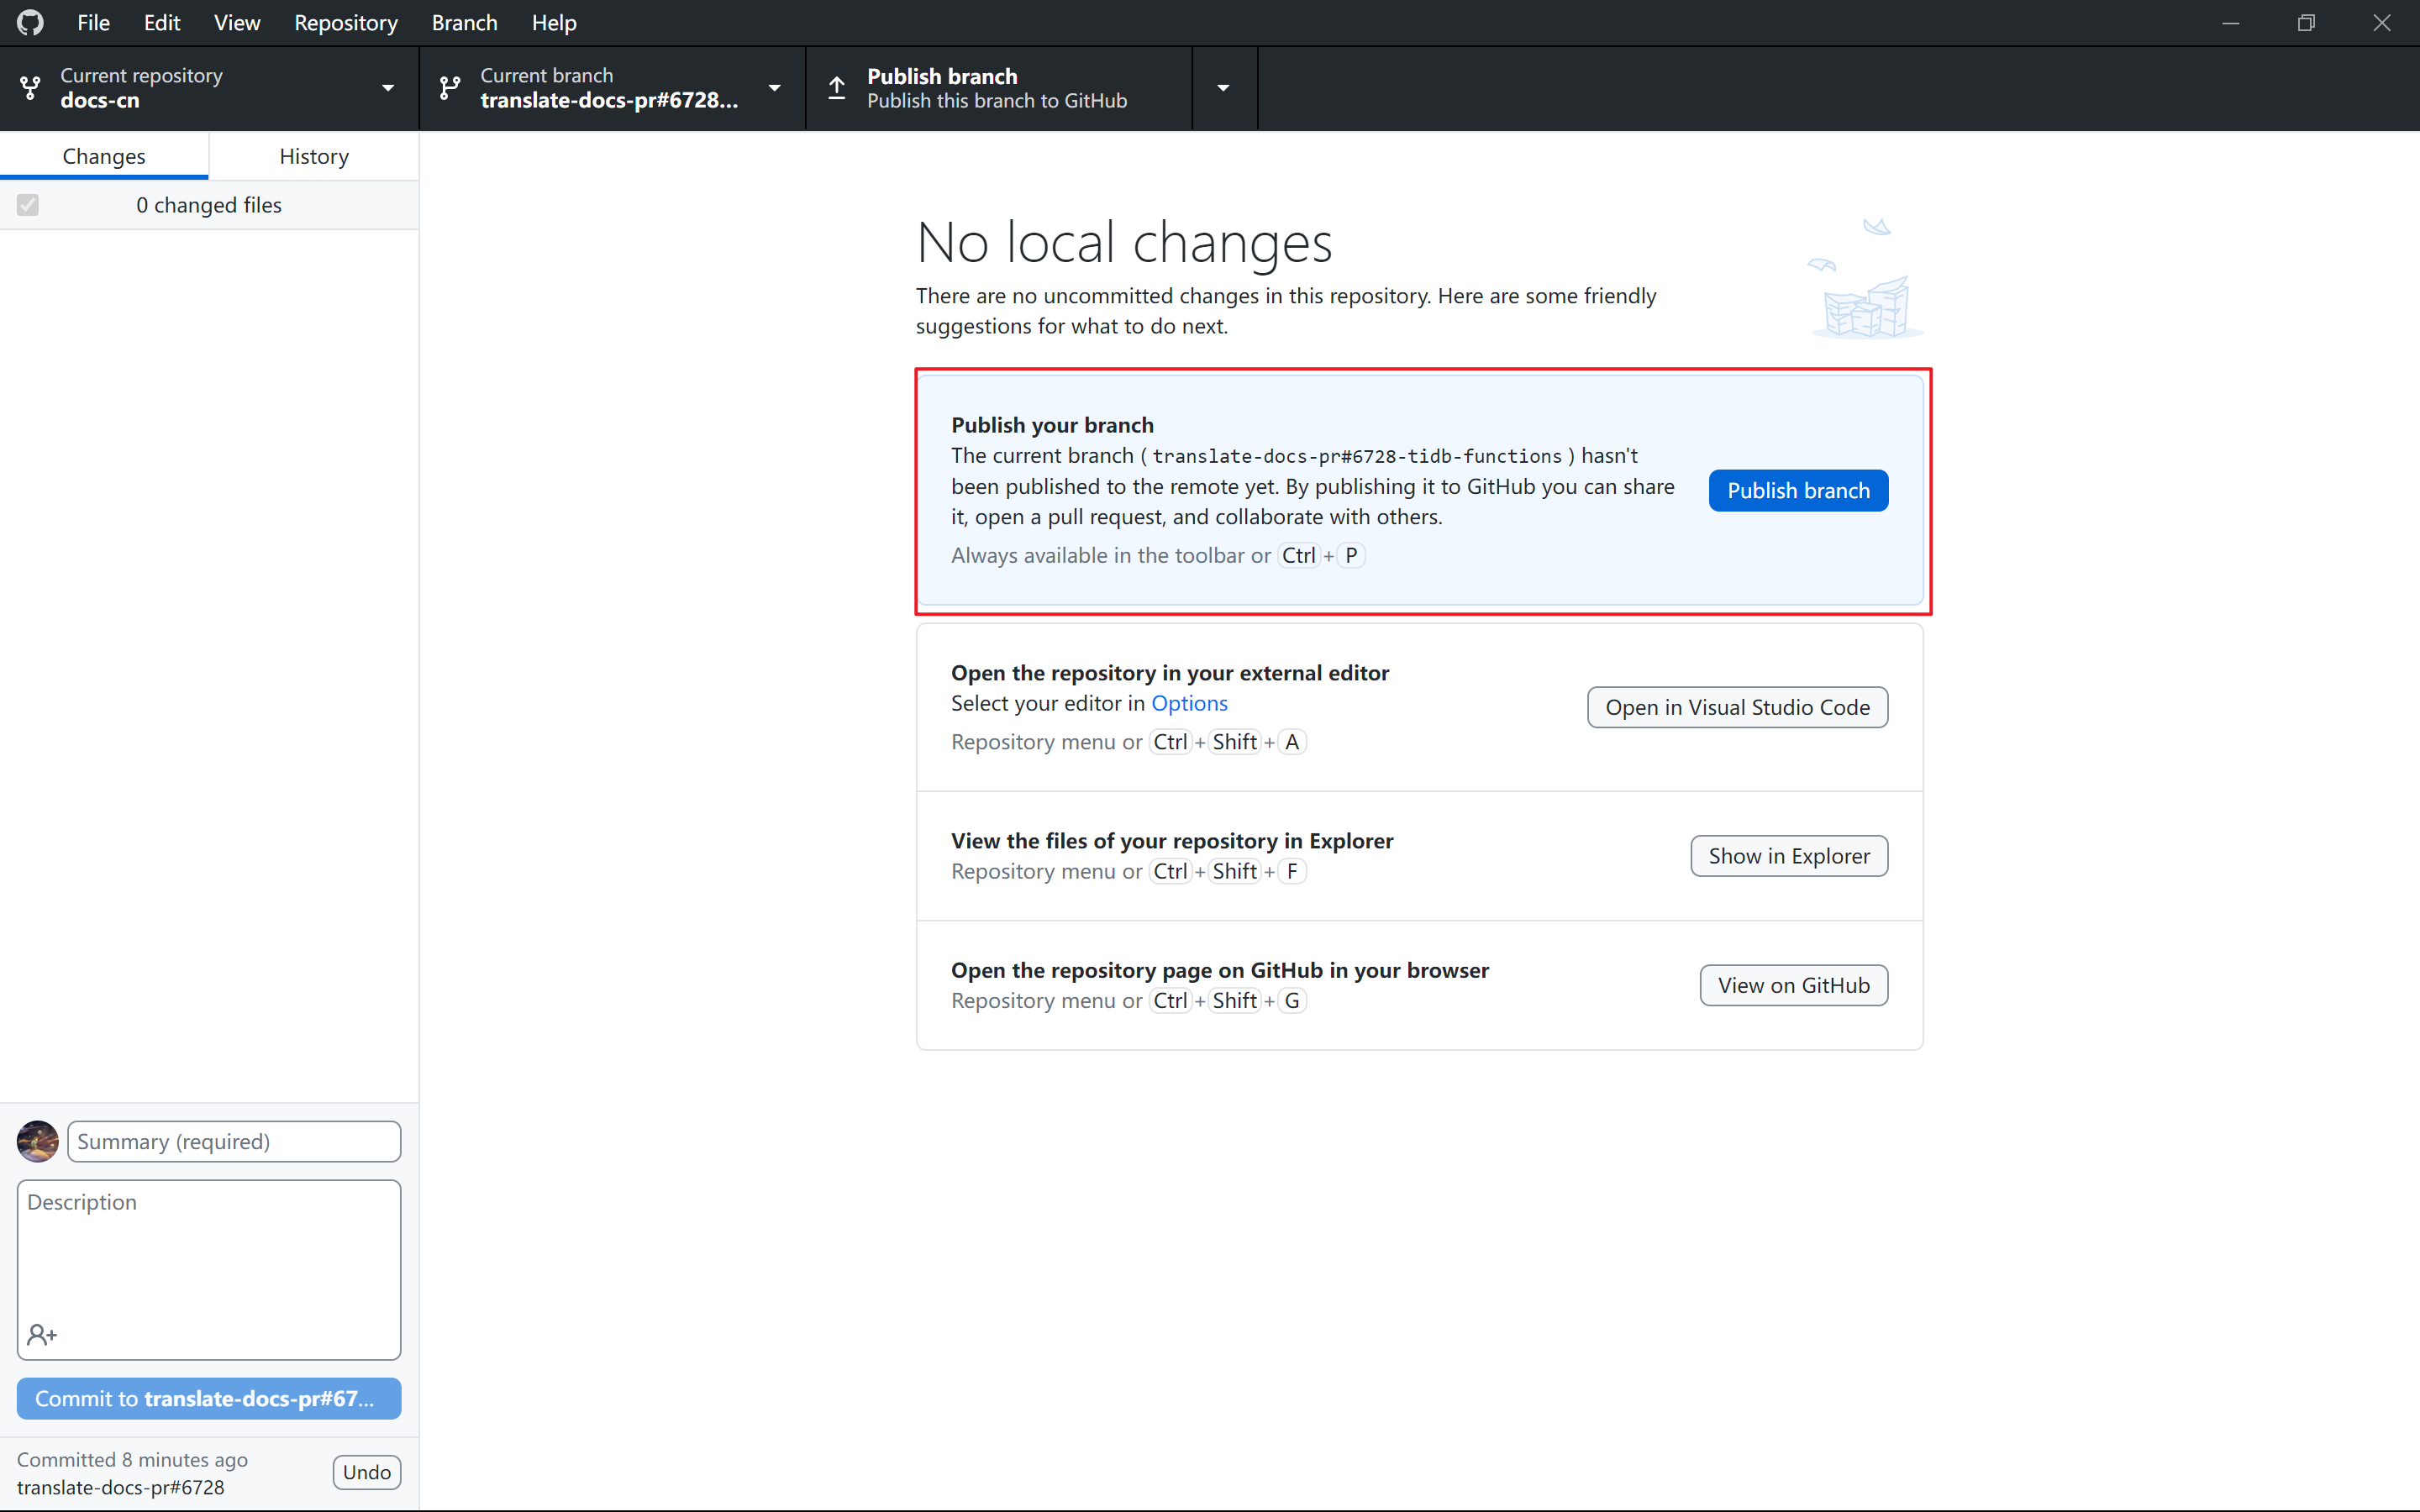Click the GitHub octocat logo icon
Image resolution: width=2420 pixels, height=1512 pixels.
coord(30,22)
